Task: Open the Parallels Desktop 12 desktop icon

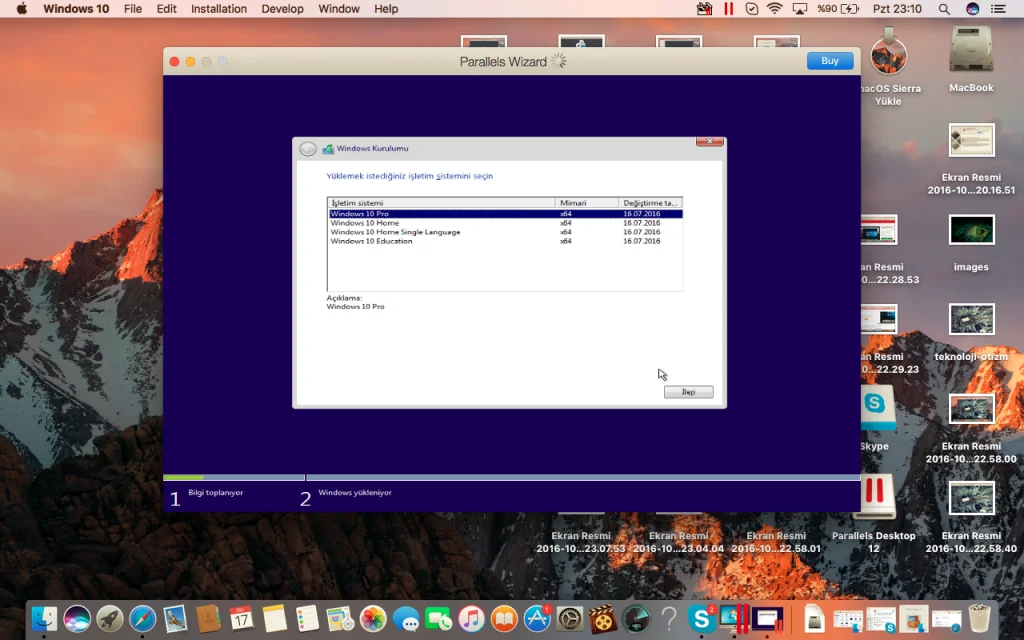Action: 874,494
